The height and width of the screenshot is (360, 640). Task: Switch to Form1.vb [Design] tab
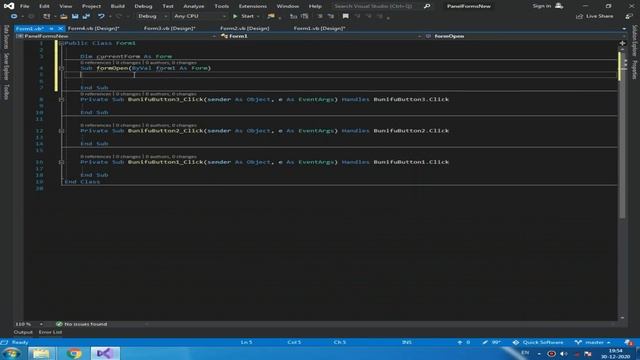point(319,29)
